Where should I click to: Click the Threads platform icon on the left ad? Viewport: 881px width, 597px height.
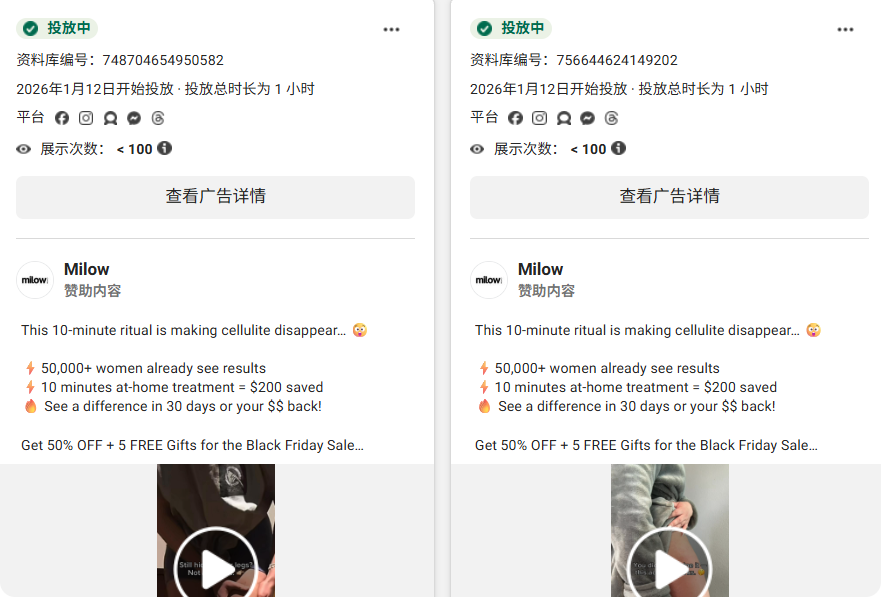(158, 118)
